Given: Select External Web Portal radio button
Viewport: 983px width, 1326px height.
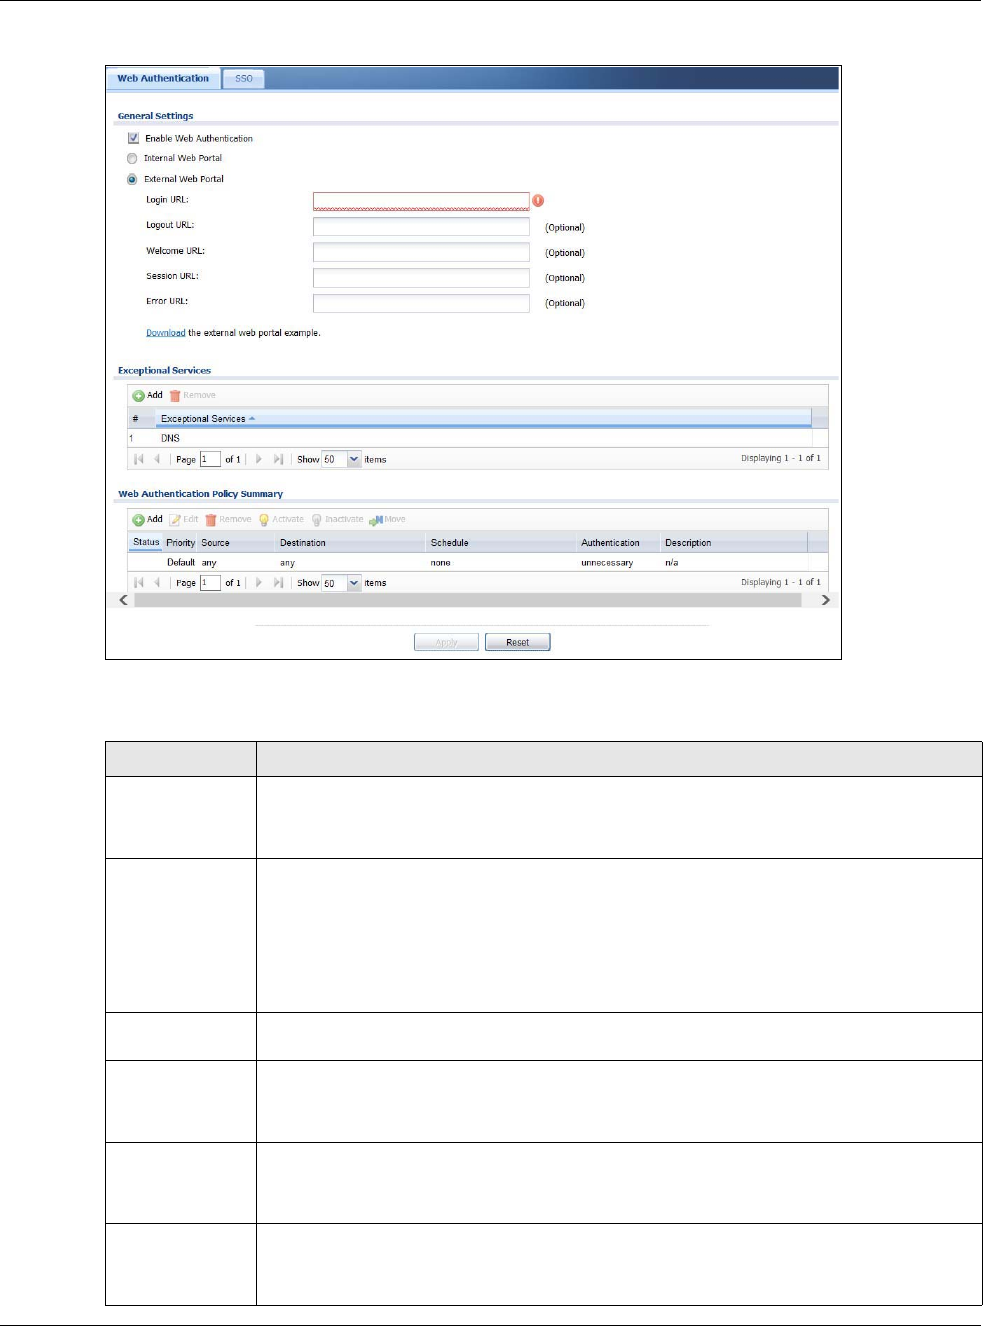Looking at the screenshot, I should 132,179.
